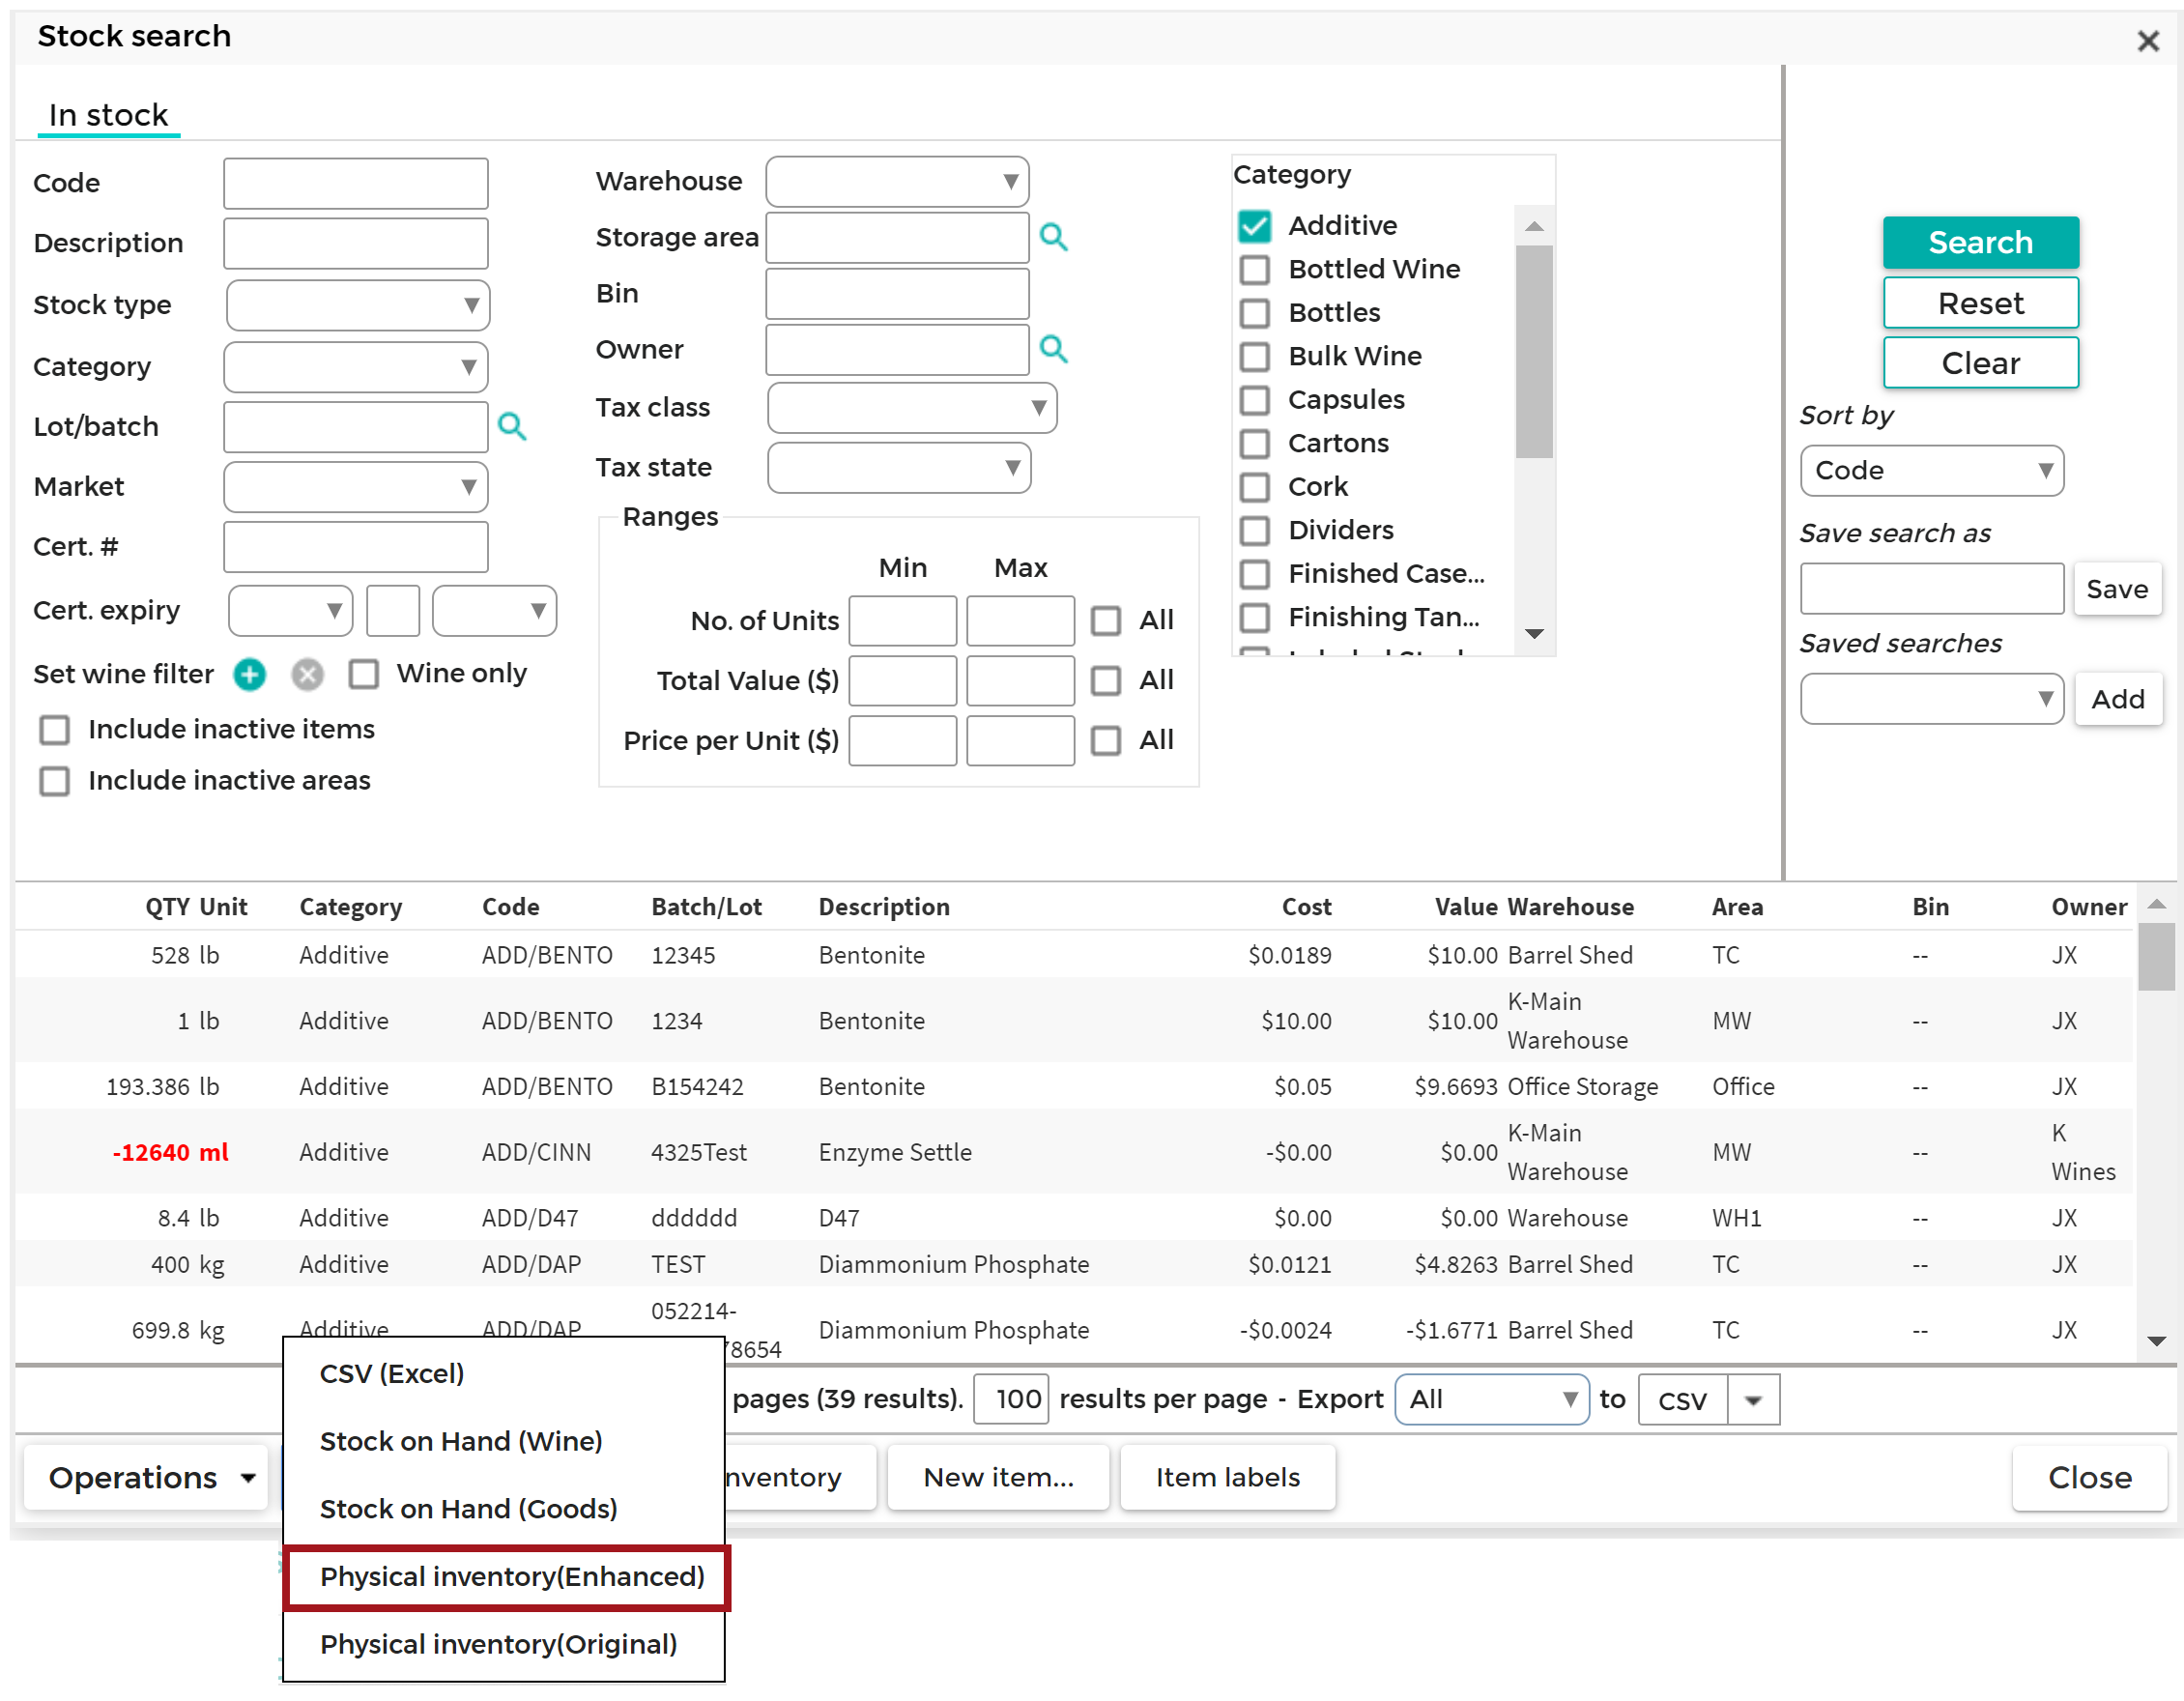
Task: Expand the Sort by Code dropdown
Action: pyautogui.click(x=1931, y=471)
